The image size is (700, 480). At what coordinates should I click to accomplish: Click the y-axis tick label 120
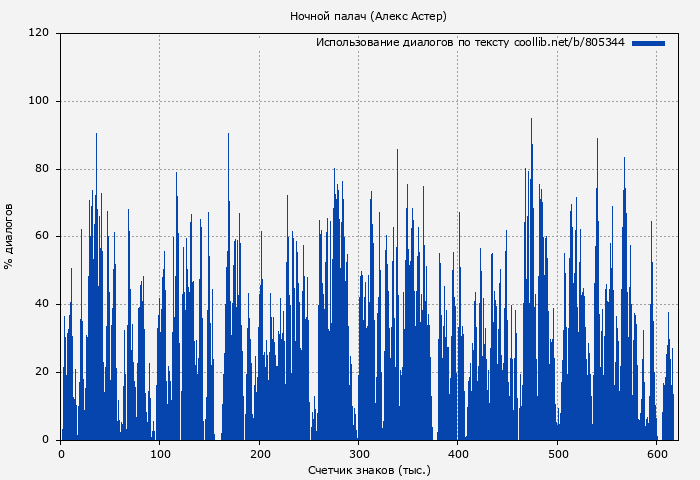click(x=39, y=33)
